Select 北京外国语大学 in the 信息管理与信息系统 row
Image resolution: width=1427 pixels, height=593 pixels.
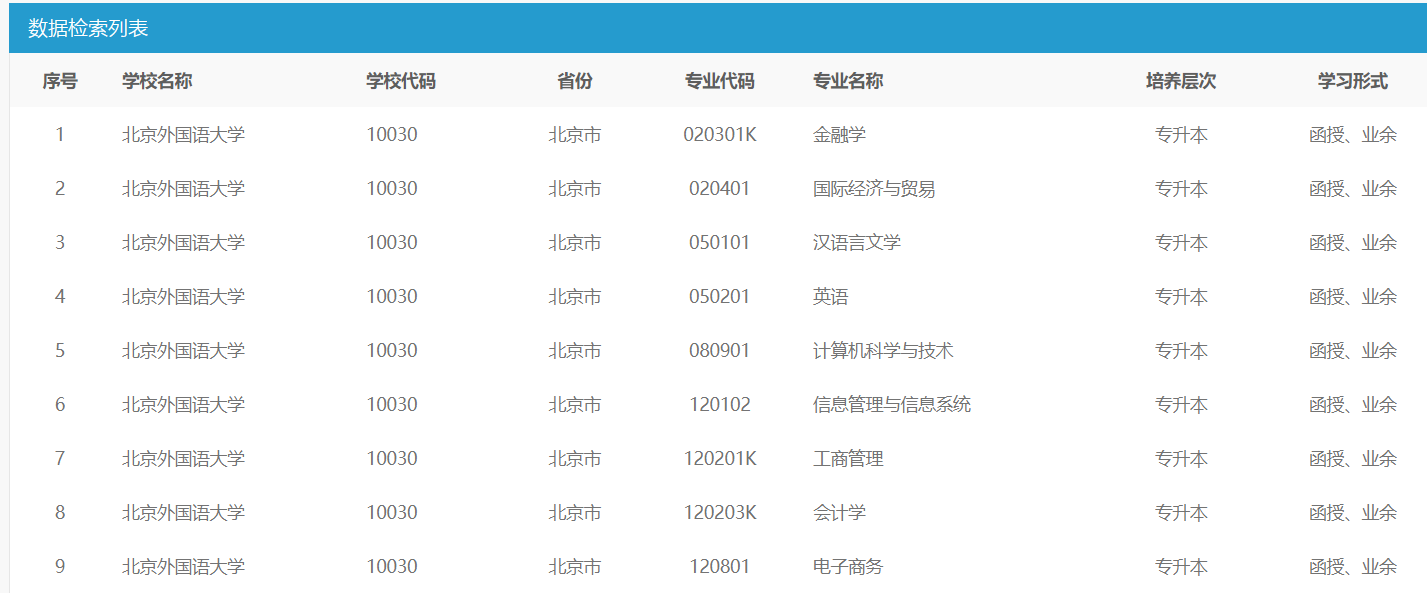coord(183,405)
